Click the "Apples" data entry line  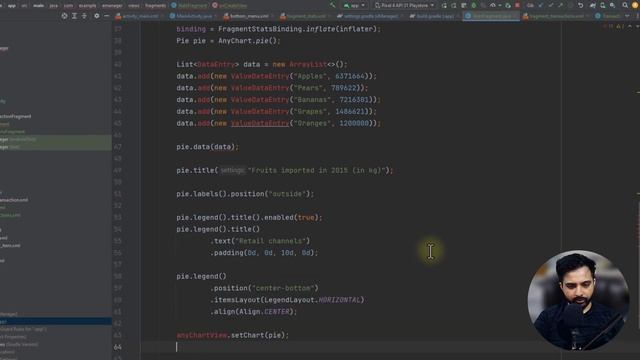[x=277, y=76]
